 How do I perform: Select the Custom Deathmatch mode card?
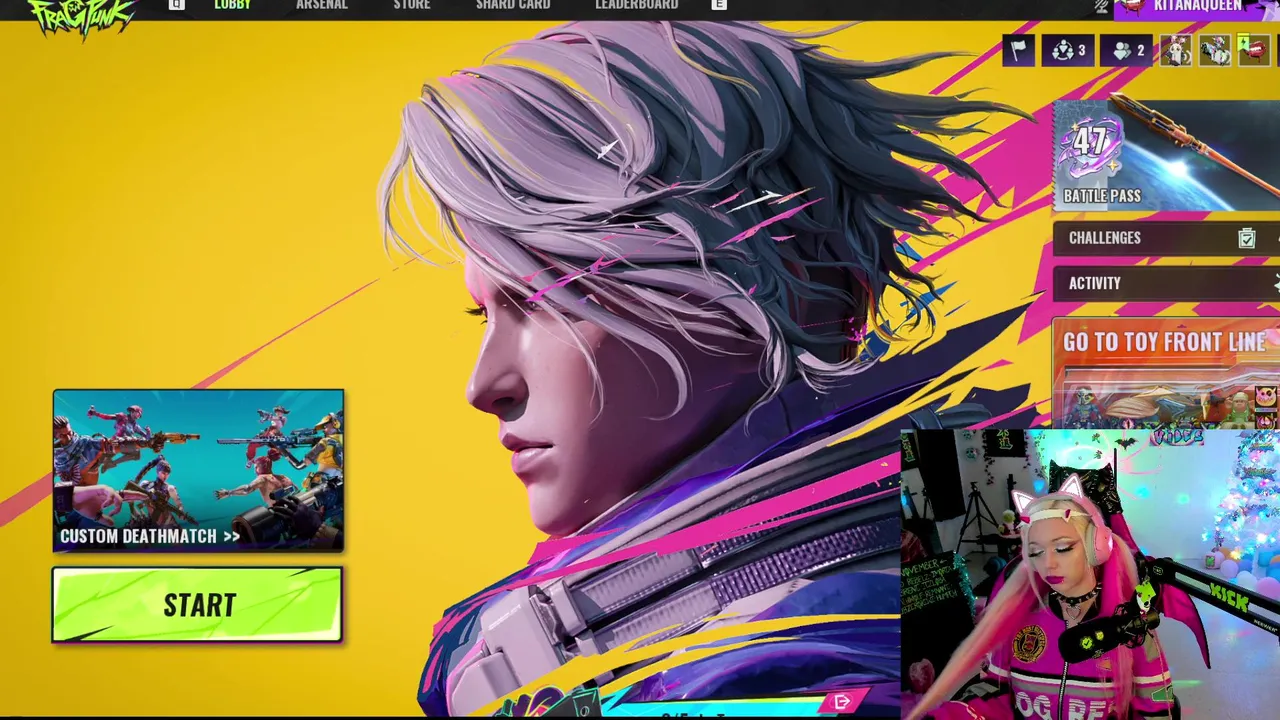[198, 470]
